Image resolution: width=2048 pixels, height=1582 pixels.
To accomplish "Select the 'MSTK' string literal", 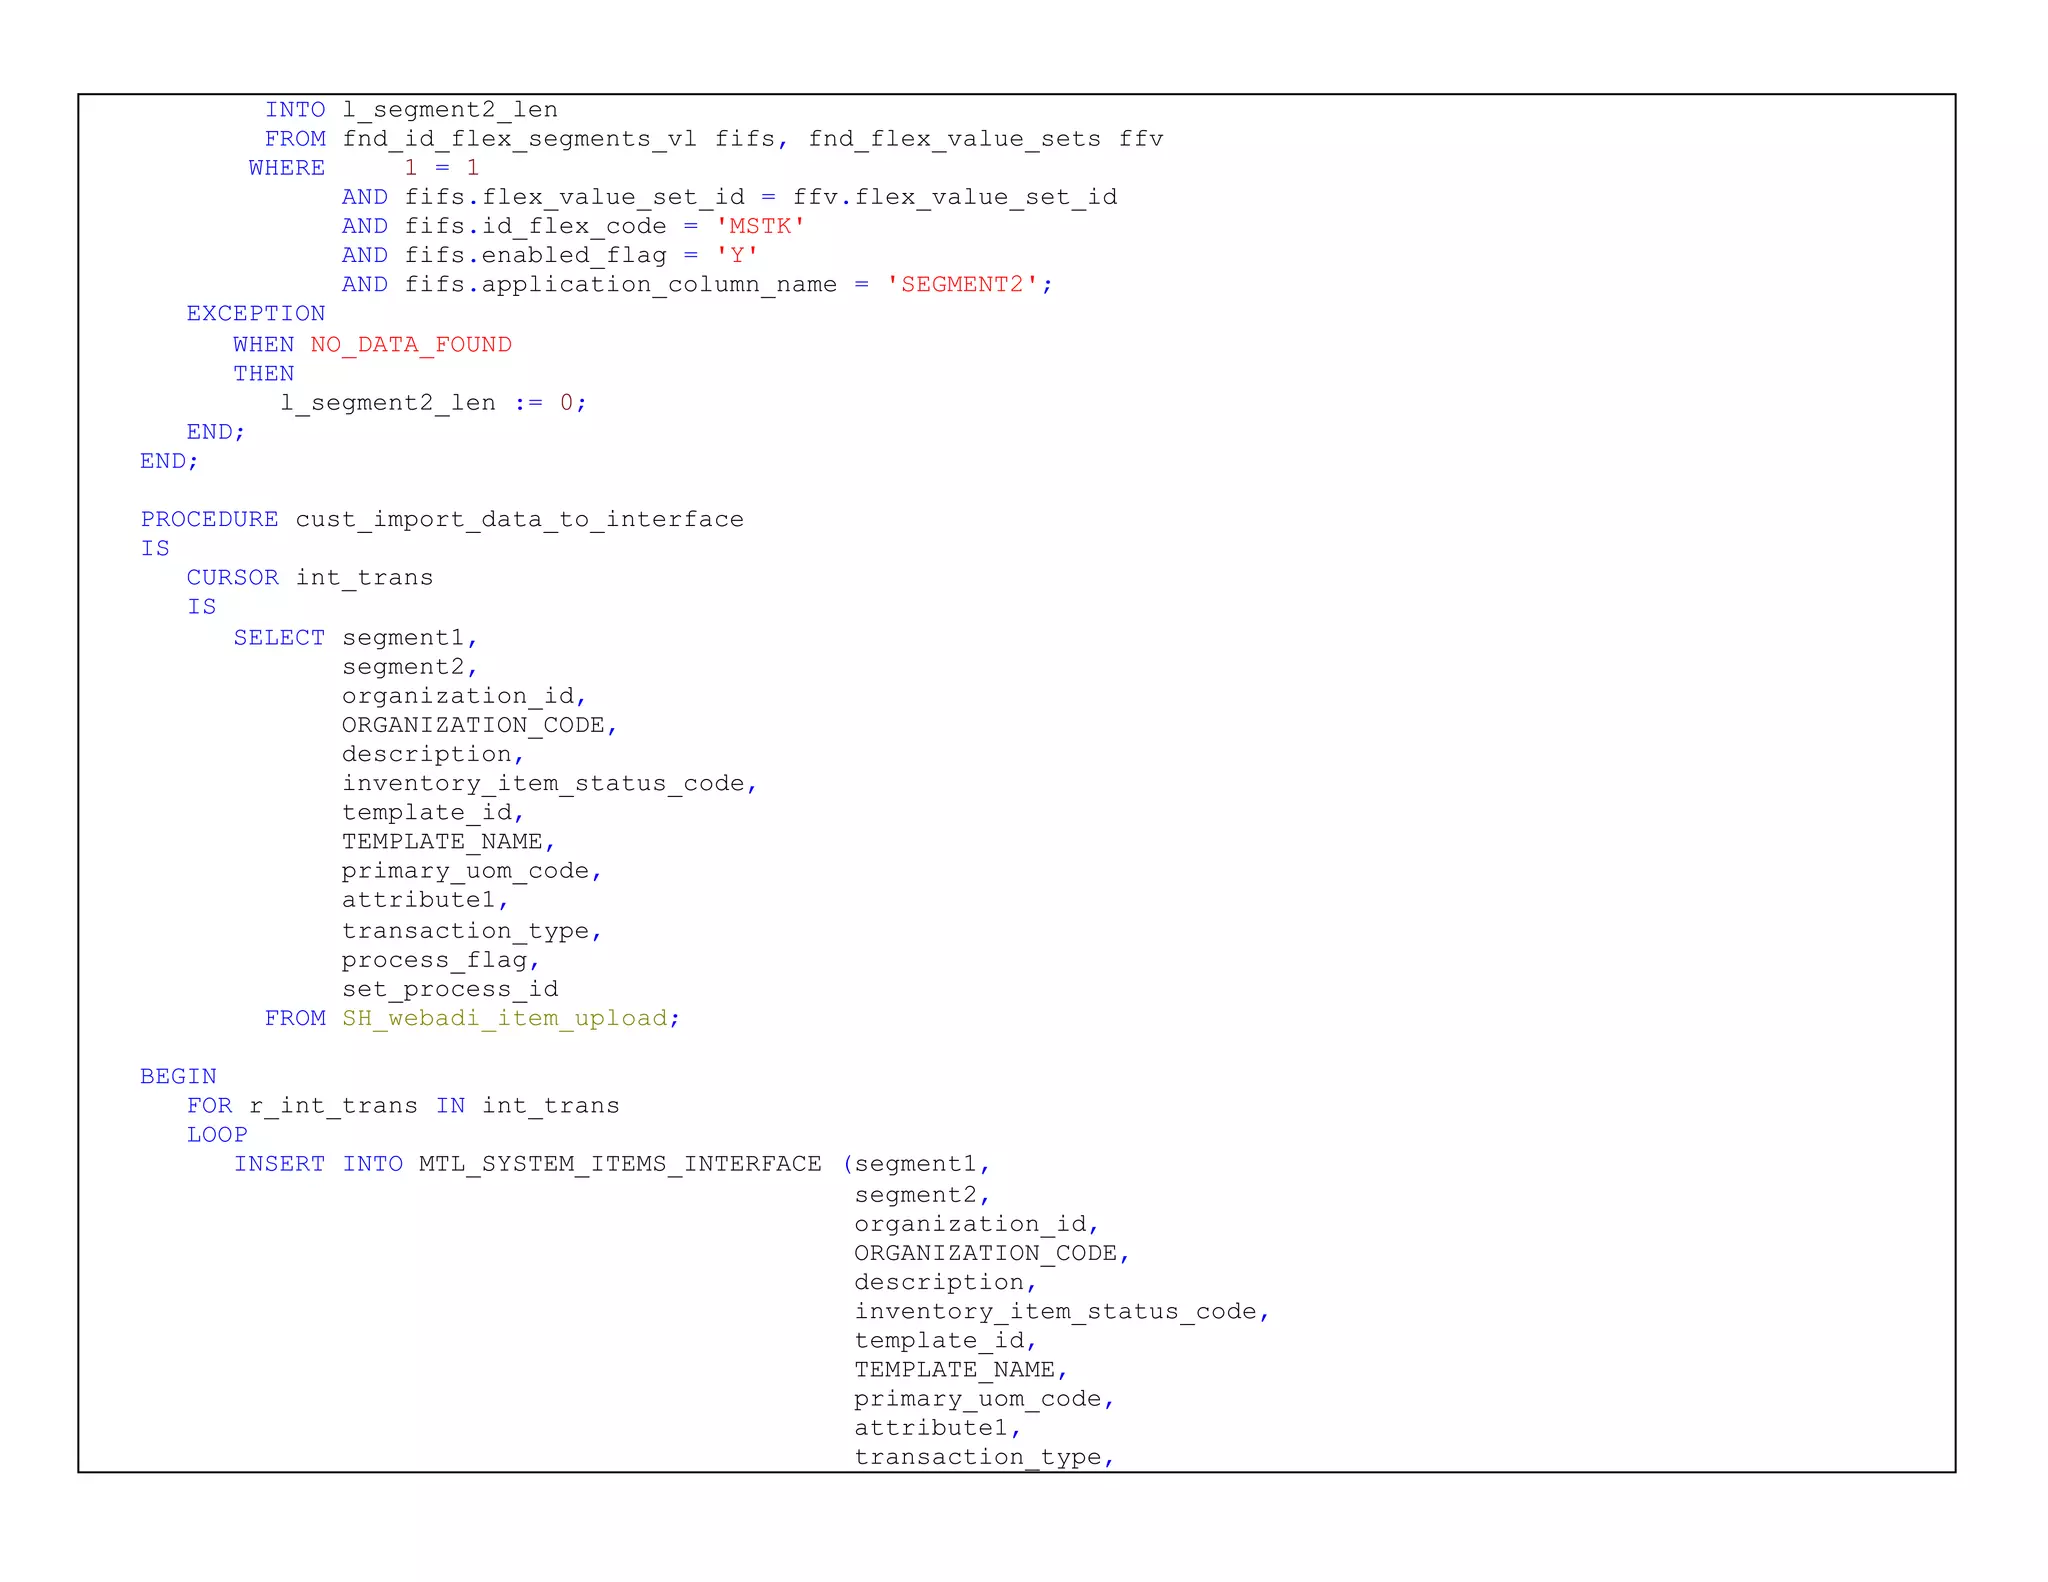I will tap(761, 226).
